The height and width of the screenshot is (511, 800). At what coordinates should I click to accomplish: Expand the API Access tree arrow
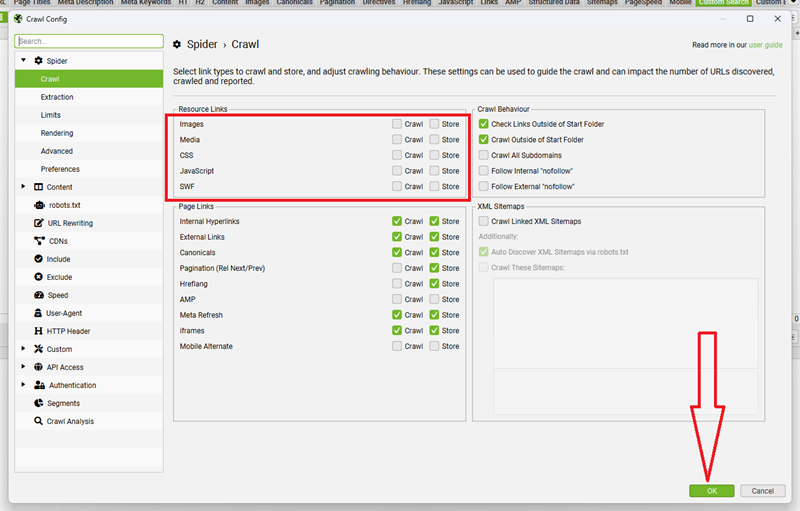click(x=23, y=366)
